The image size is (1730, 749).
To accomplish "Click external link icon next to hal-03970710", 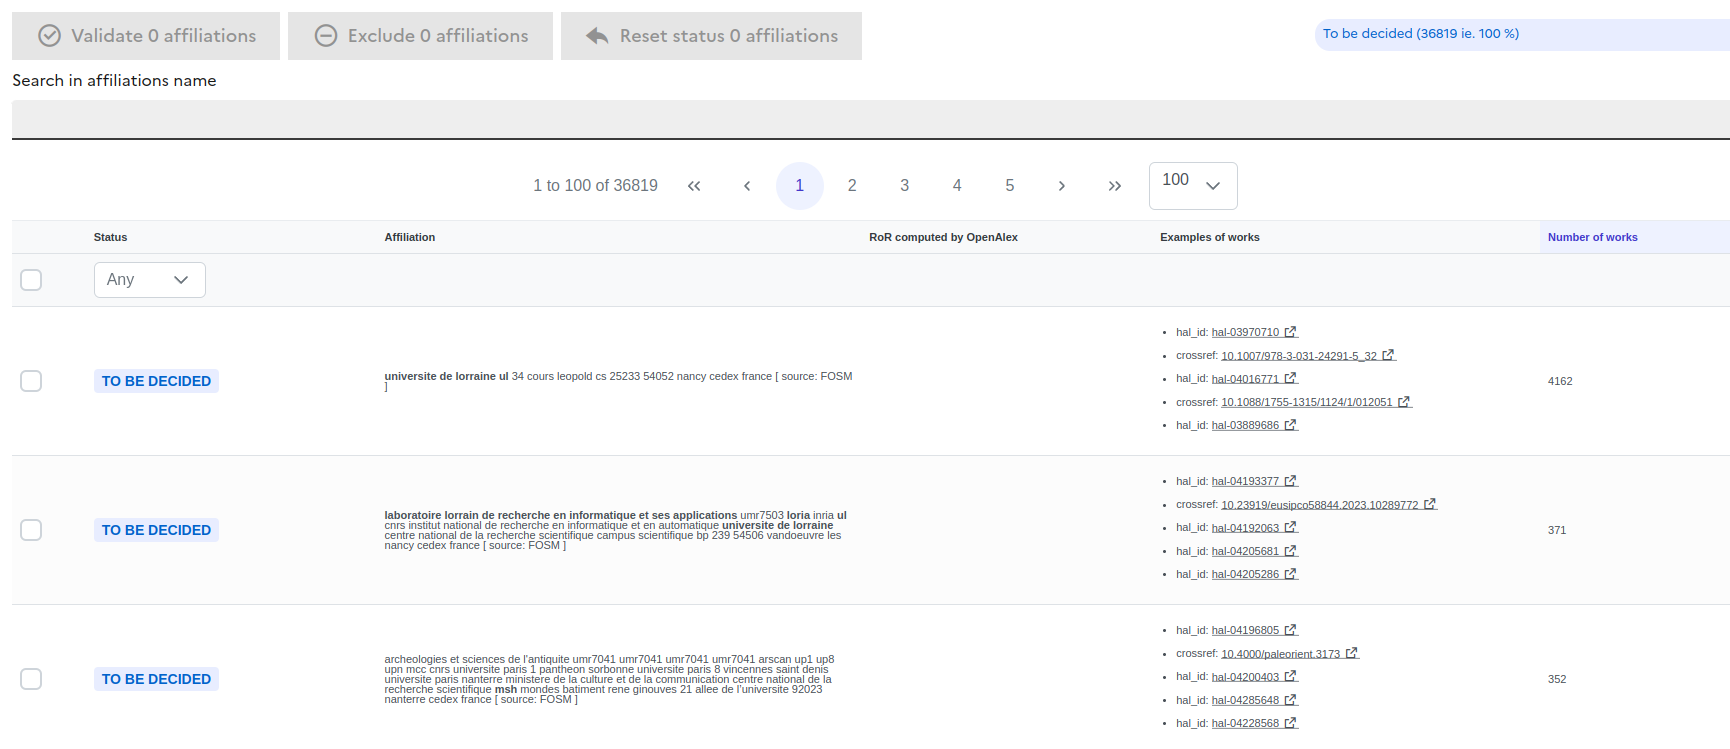I will (x=1290, y=332).
